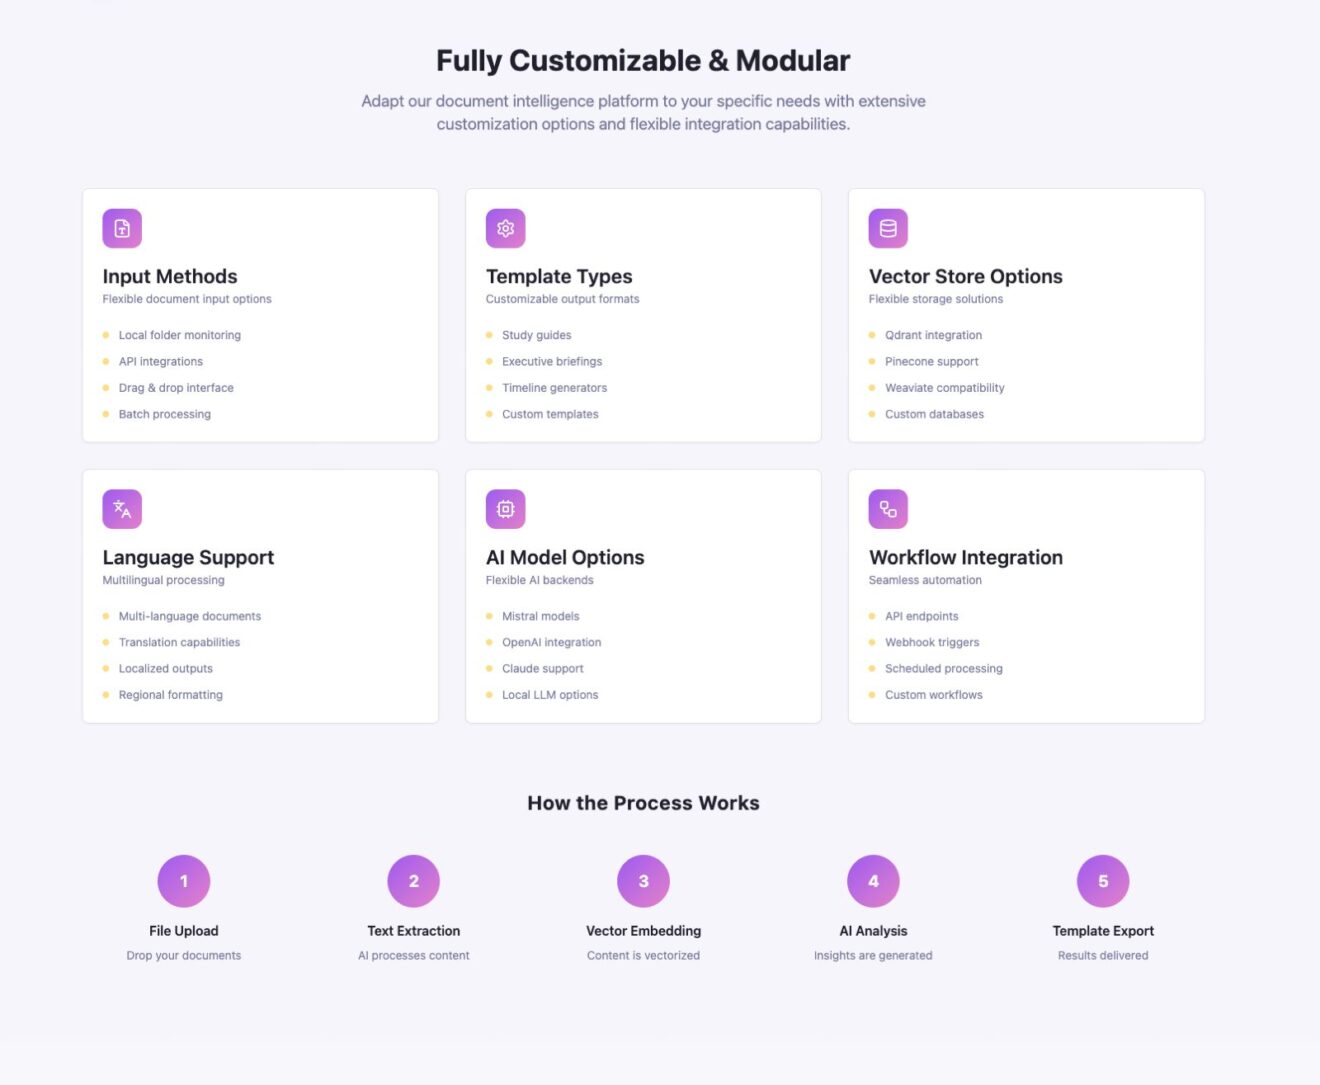
Task: Click the Translation capabilities list item
Action: click(179, 642)
